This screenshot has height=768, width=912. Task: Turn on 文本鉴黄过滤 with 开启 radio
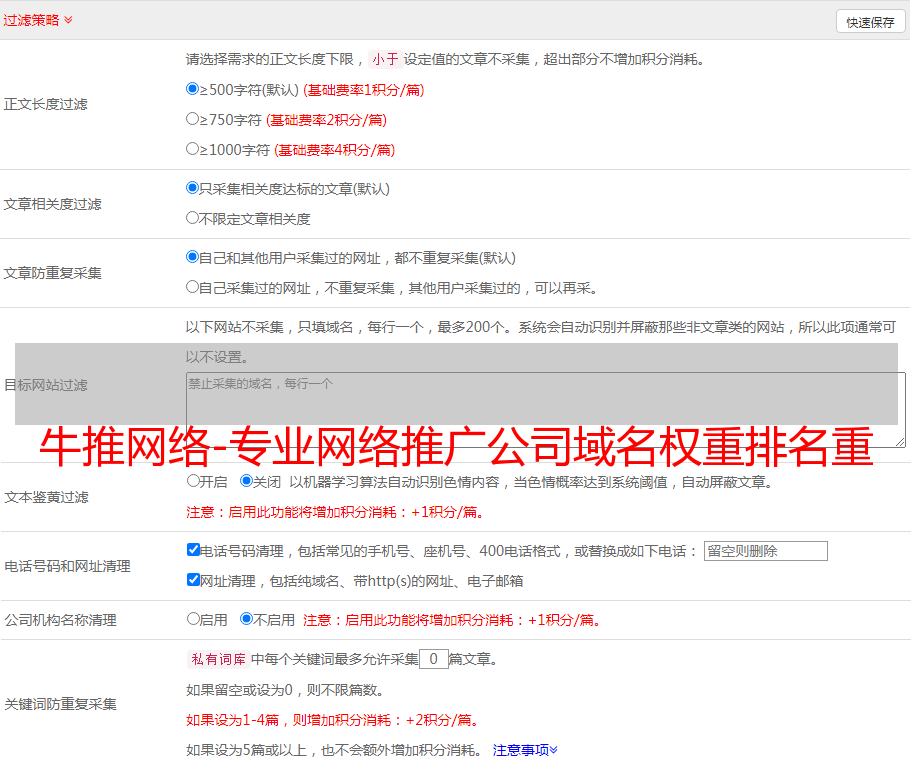(x=193, y=481)
